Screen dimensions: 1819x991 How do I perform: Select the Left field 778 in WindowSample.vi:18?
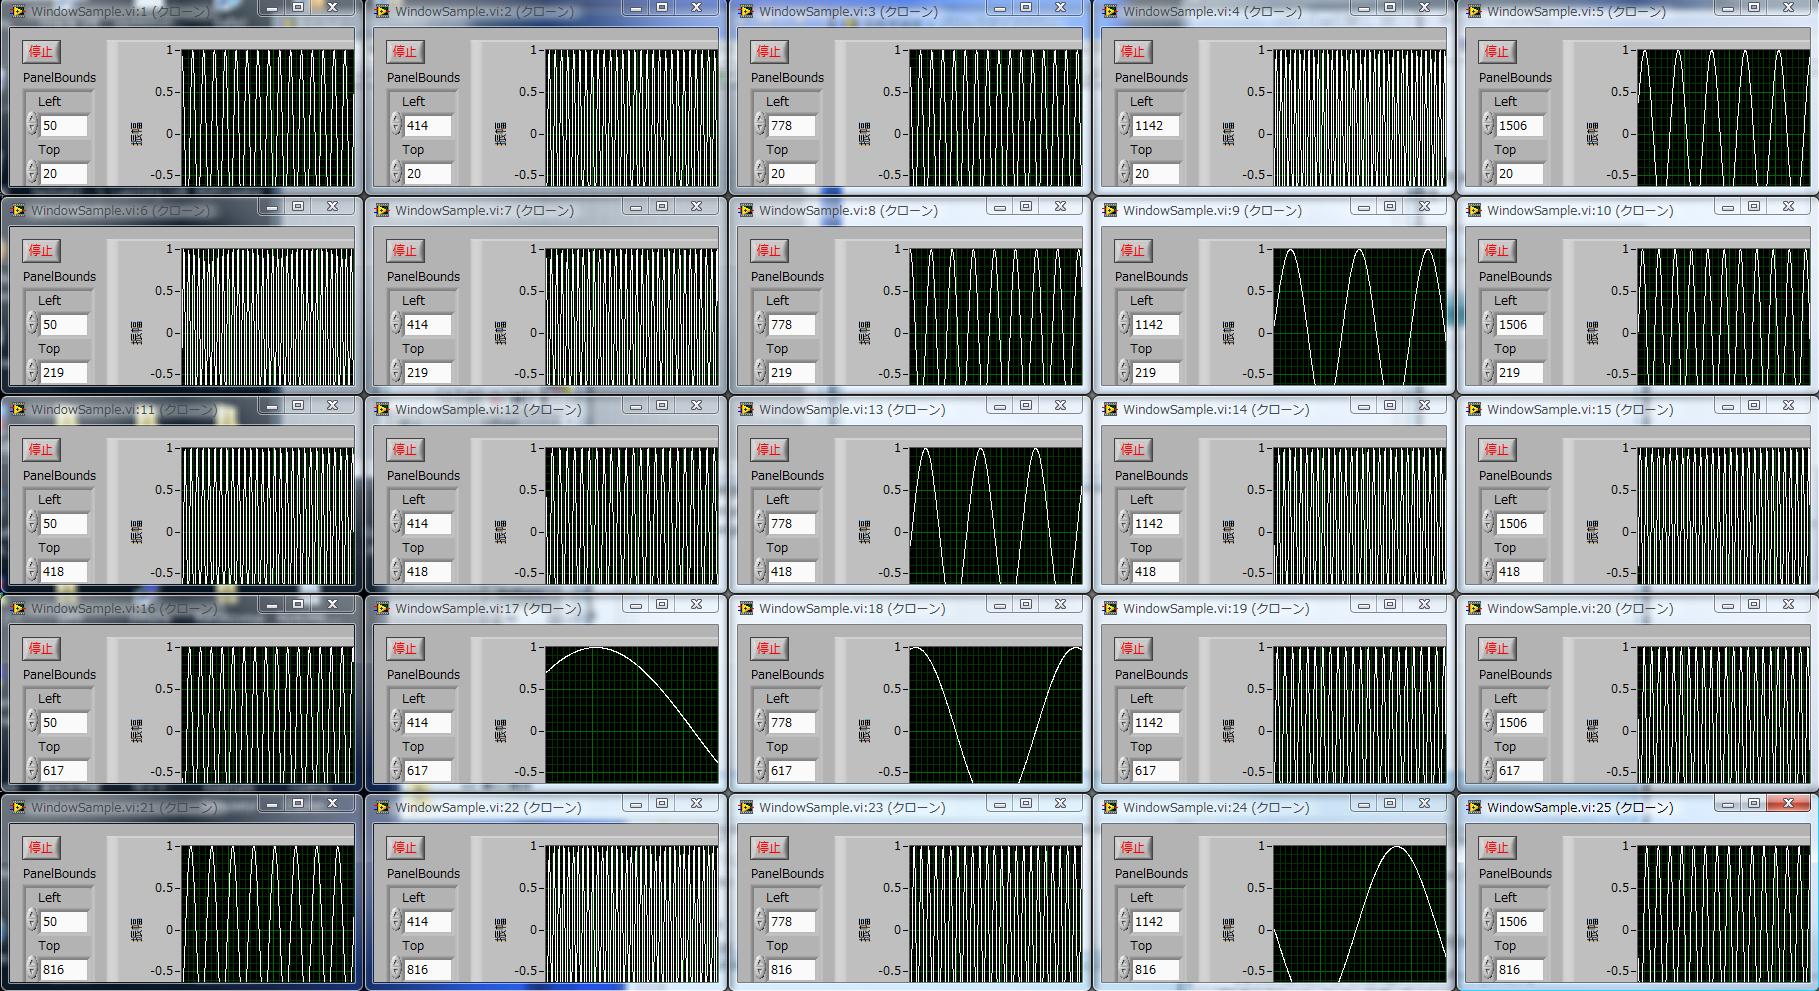click(x=792, y=722)
